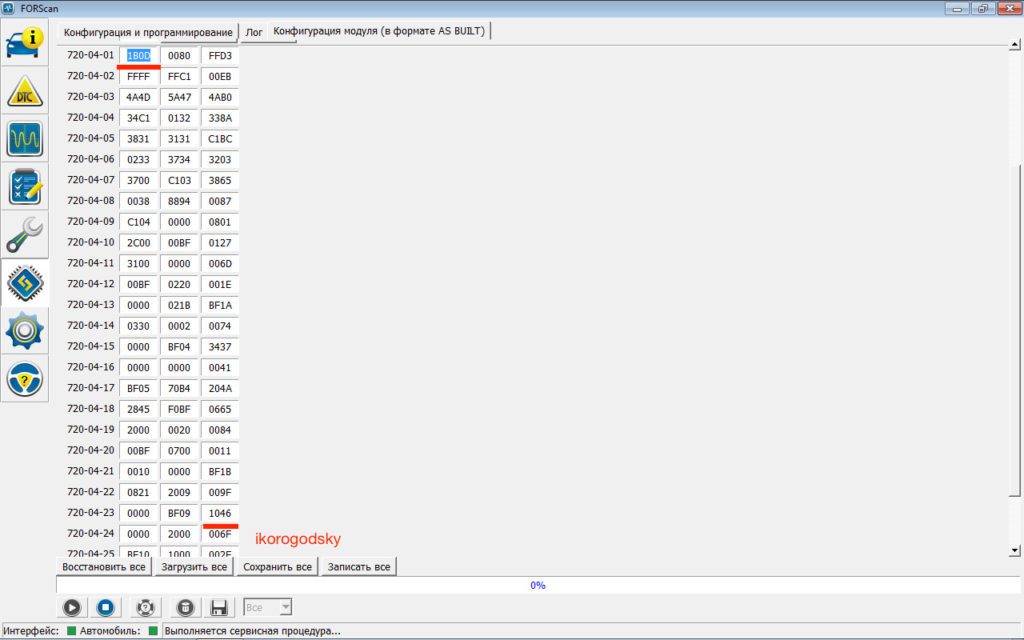Open the gear settings section
This screenshot has height=640, width=1024.
pyautogui.click(x=25, y=330)
